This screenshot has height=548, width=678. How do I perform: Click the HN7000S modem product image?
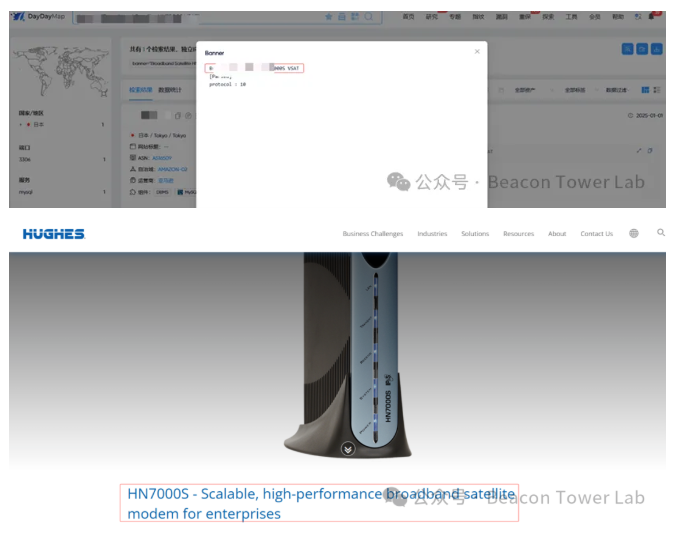pyautogui.click(x=349, y=355)
